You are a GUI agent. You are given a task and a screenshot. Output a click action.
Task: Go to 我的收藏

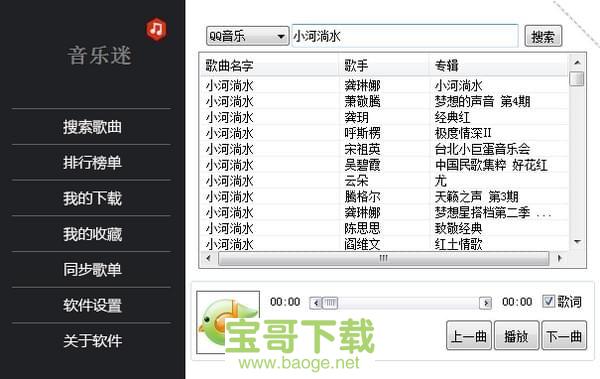(x=92, y=234)
